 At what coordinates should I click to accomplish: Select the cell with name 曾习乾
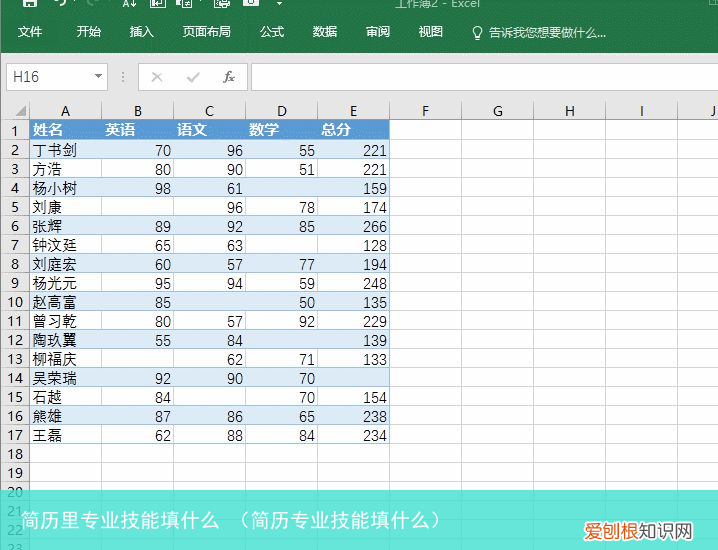pos(65,321)
